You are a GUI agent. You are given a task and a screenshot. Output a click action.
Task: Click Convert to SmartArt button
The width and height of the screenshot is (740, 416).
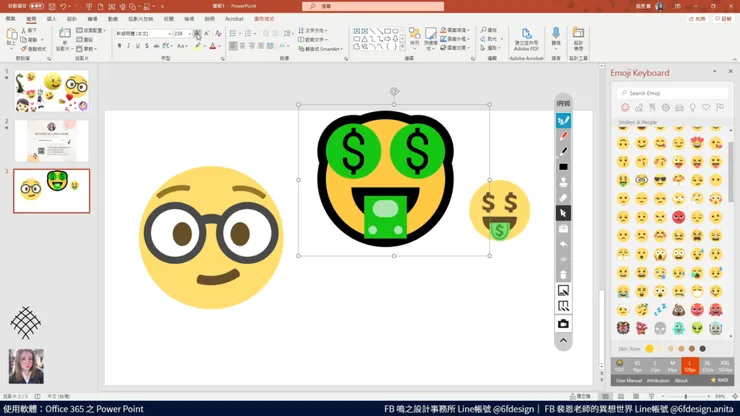(320, 49)
